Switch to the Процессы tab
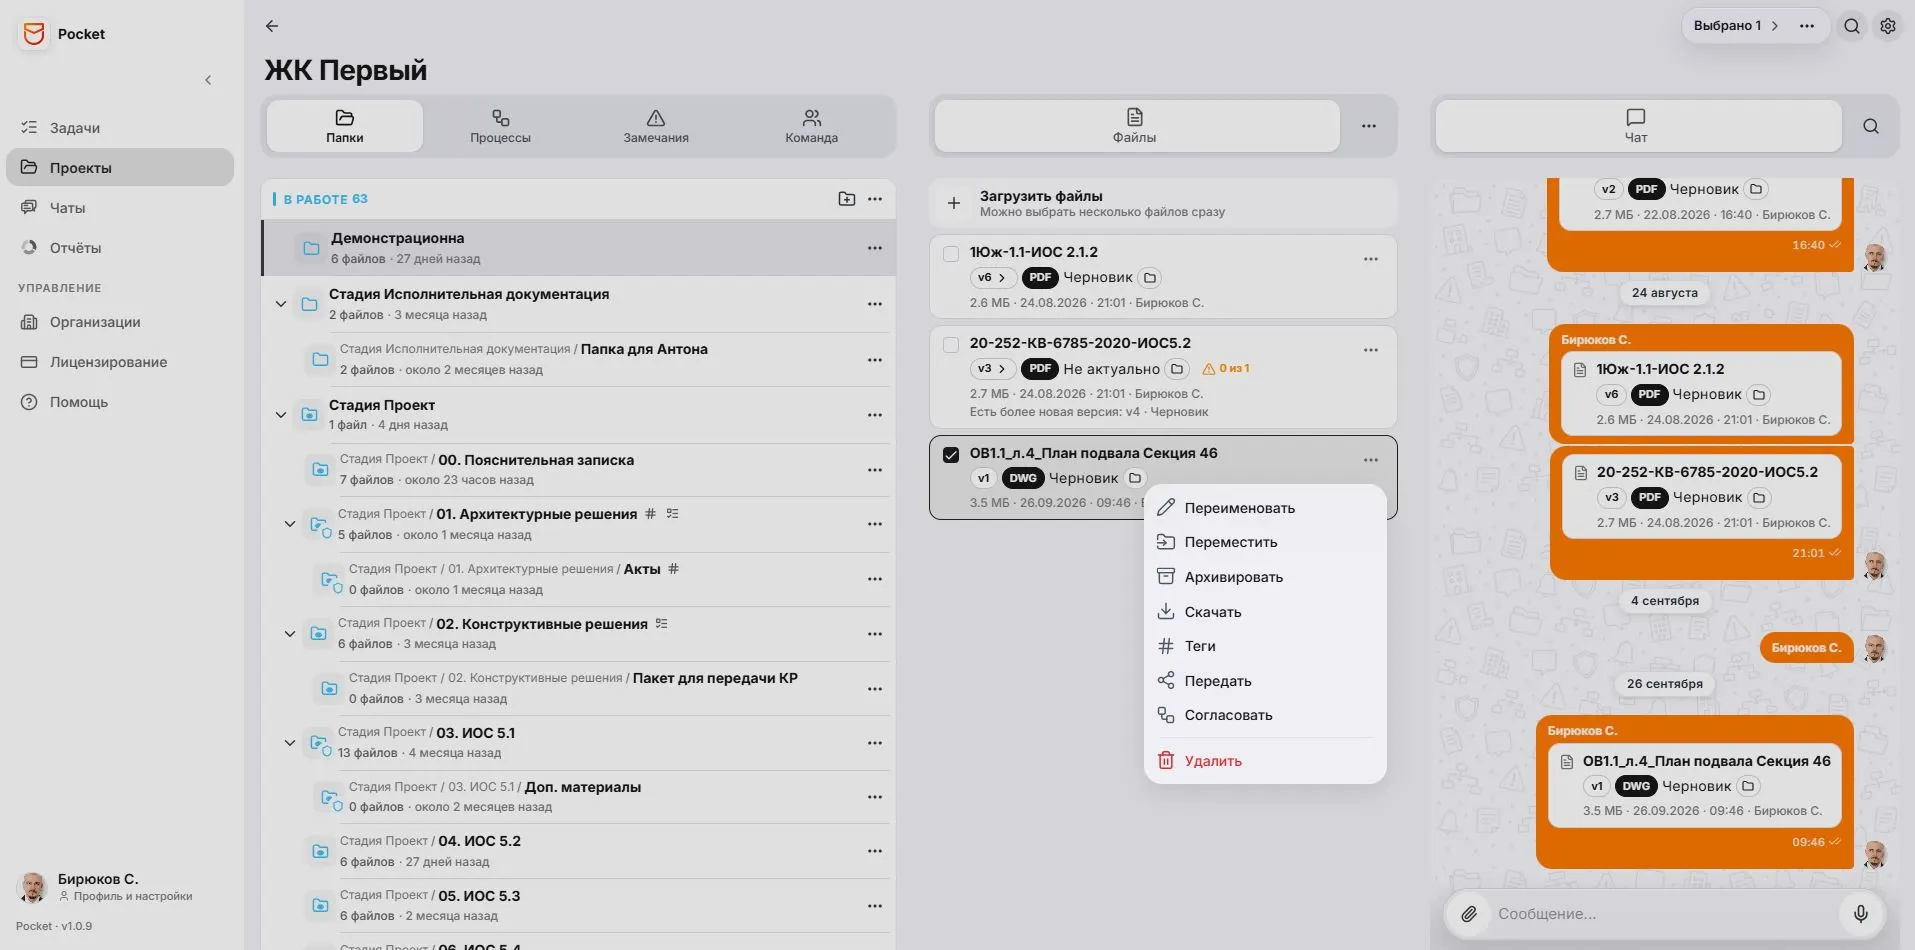The height and width of the screenshot is (950, 1915). coord(500,126)
